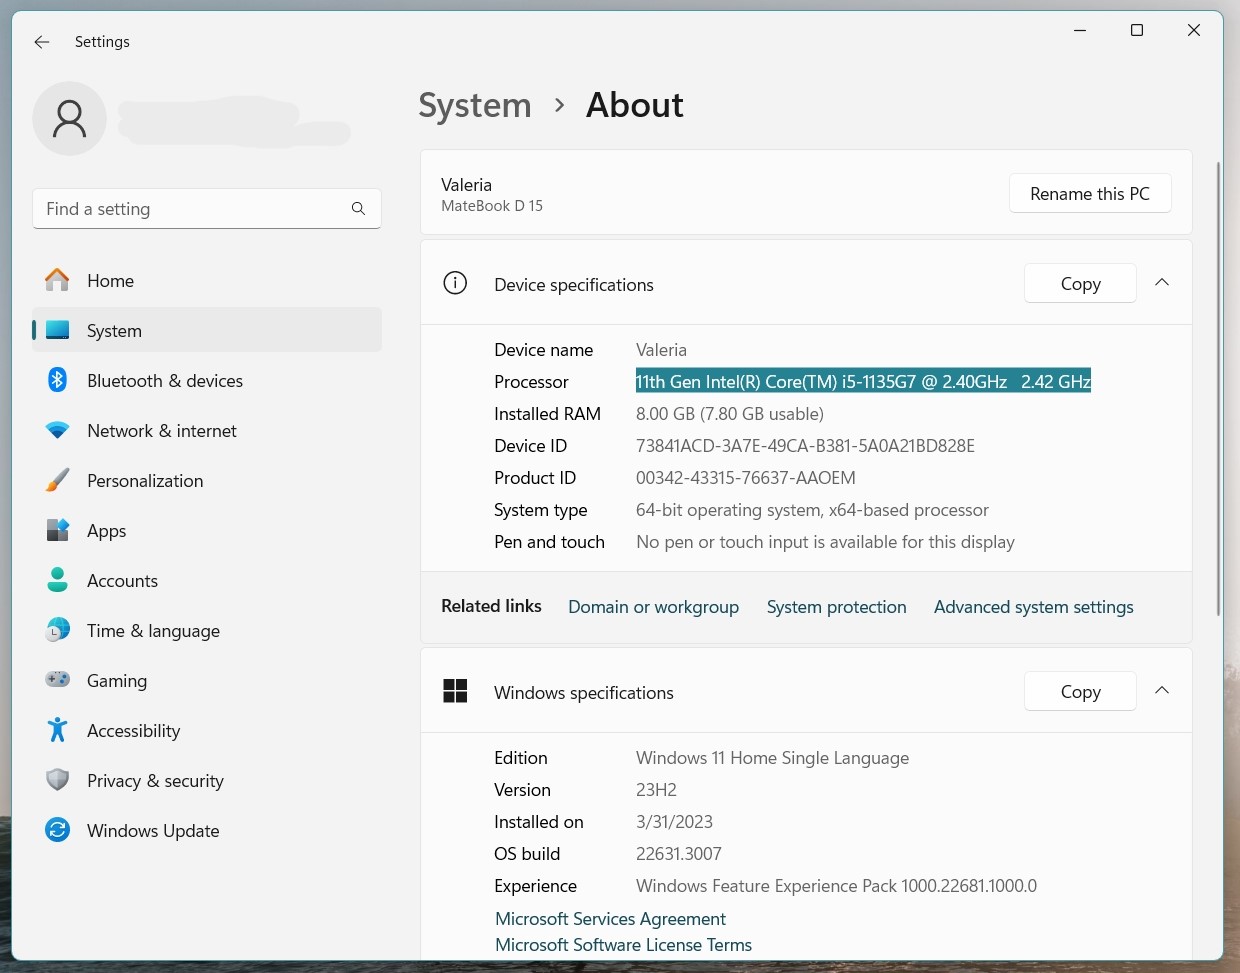This screenshot has width=1240, height=973.
Task: Select the Accessibility figure icon
Action: (x=58, y=731)
